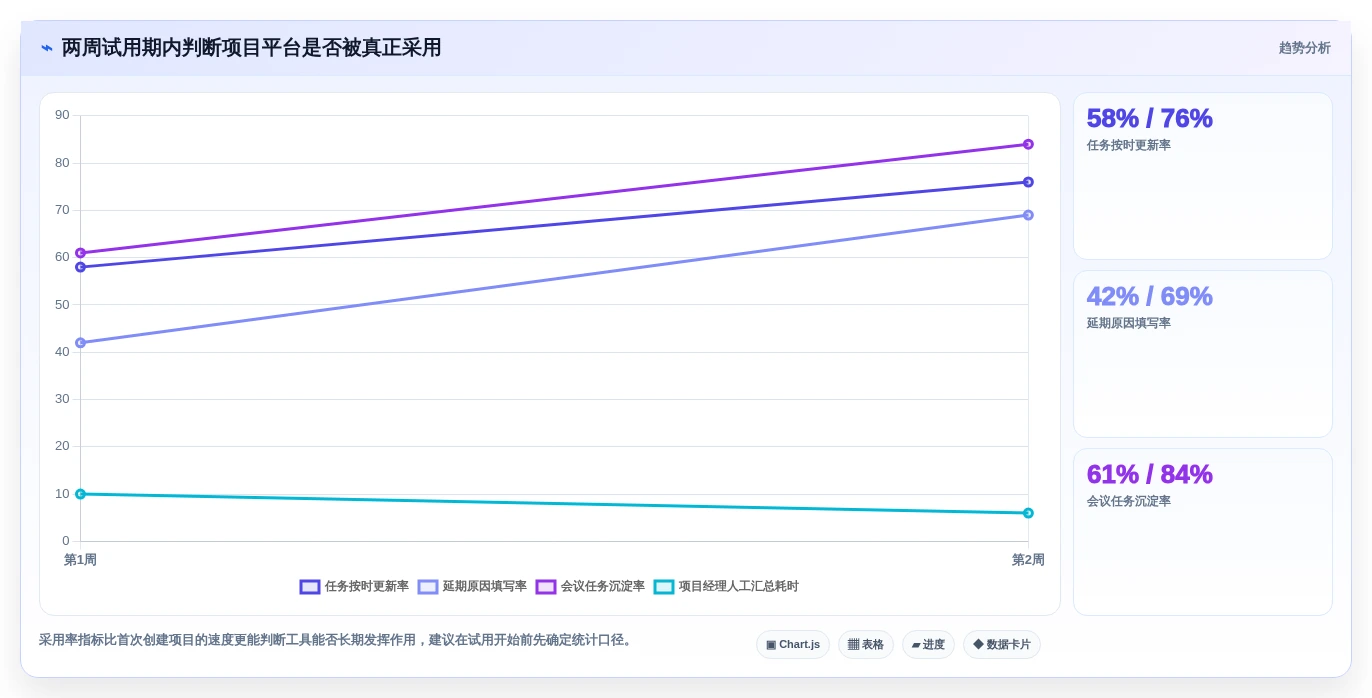Click the 第1周 x-axis label
The height and width of the screenshot is (698, 1372).
[80, 560]
